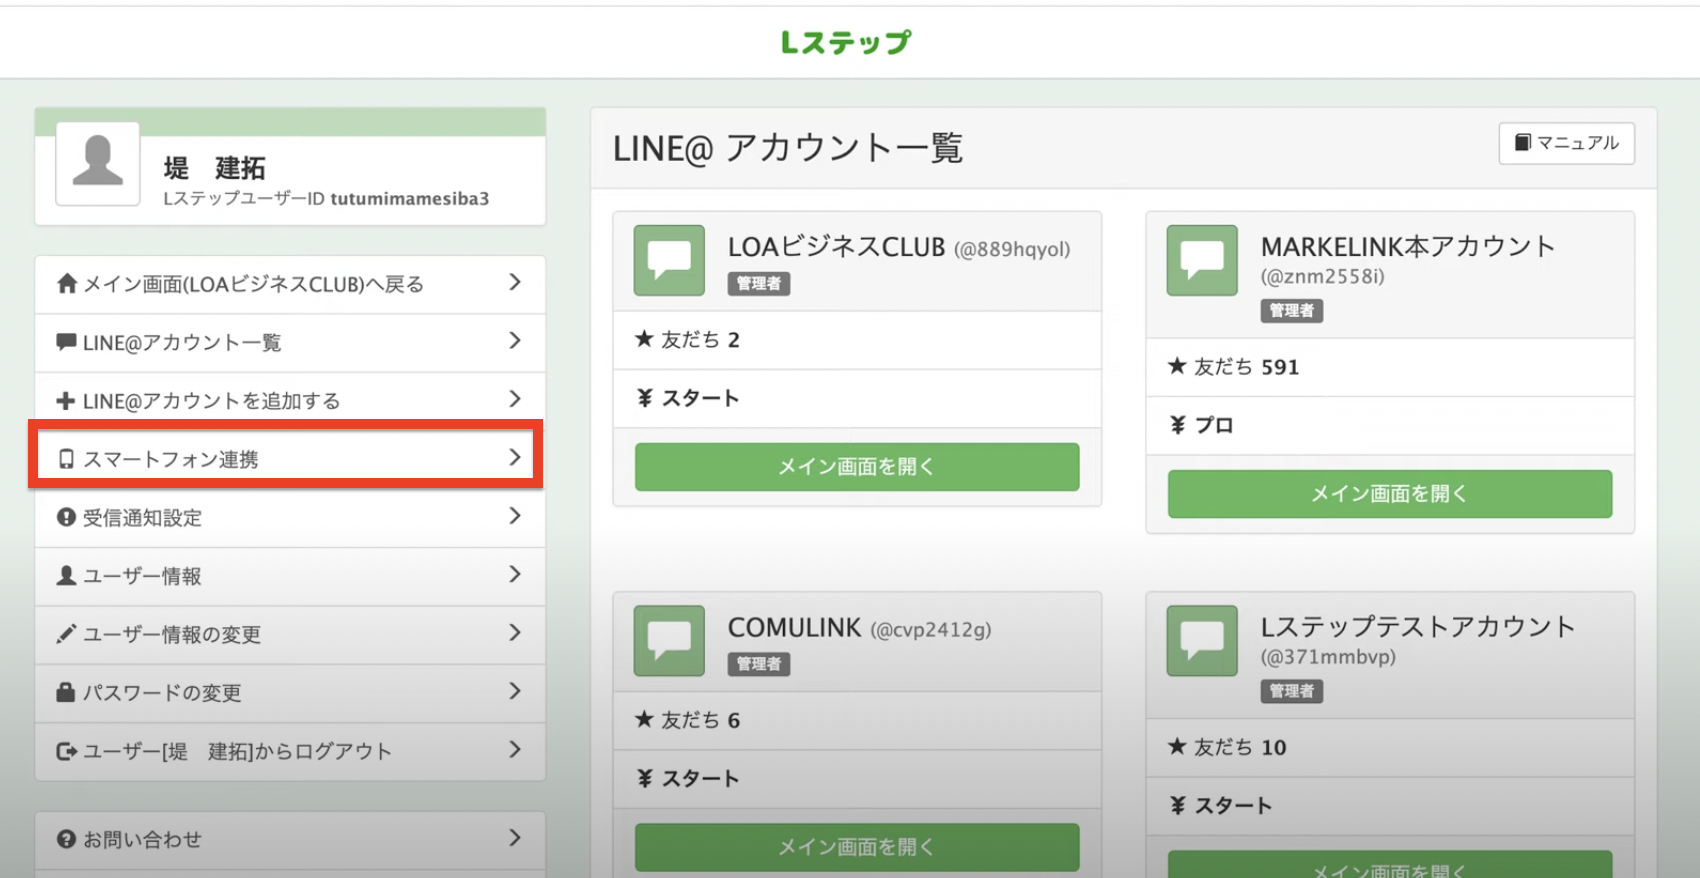Click chevron on お問い合わせ row
Screen dimensions: 1700x878
(x=515, y=838)
